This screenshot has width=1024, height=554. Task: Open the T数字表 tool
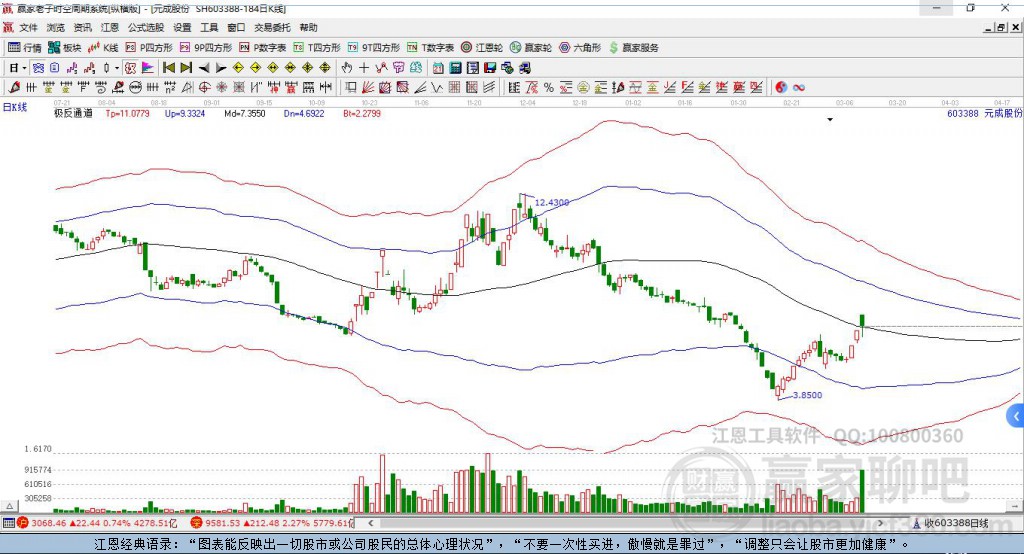(x=430, y=48)
